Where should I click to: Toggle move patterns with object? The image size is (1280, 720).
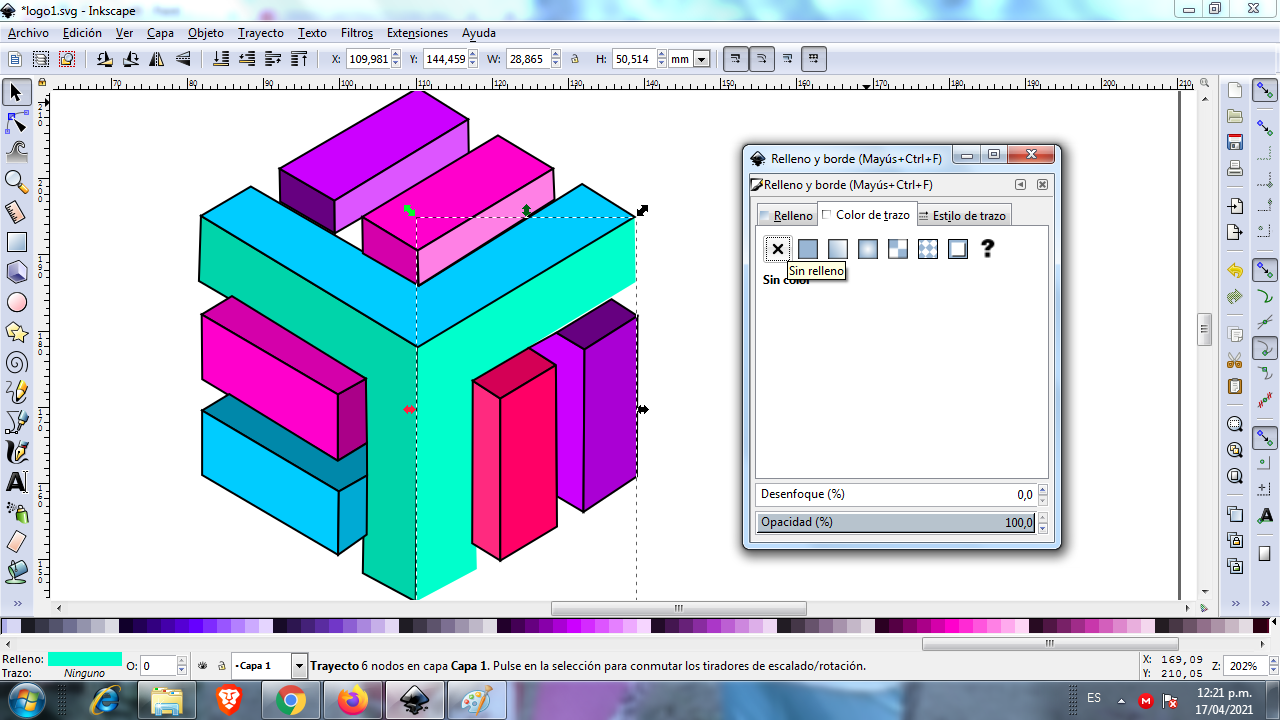point(814,59)
